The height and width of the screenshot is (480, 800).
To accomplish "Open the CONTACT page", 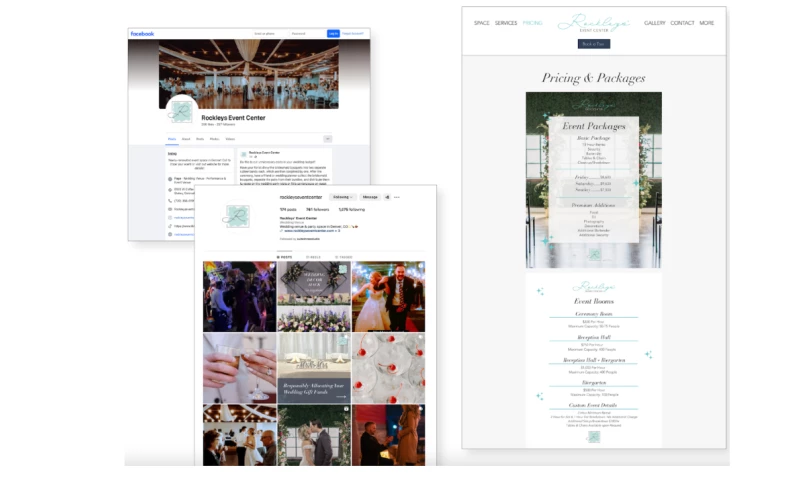I will pyautogui.click(x=682, y=23).
